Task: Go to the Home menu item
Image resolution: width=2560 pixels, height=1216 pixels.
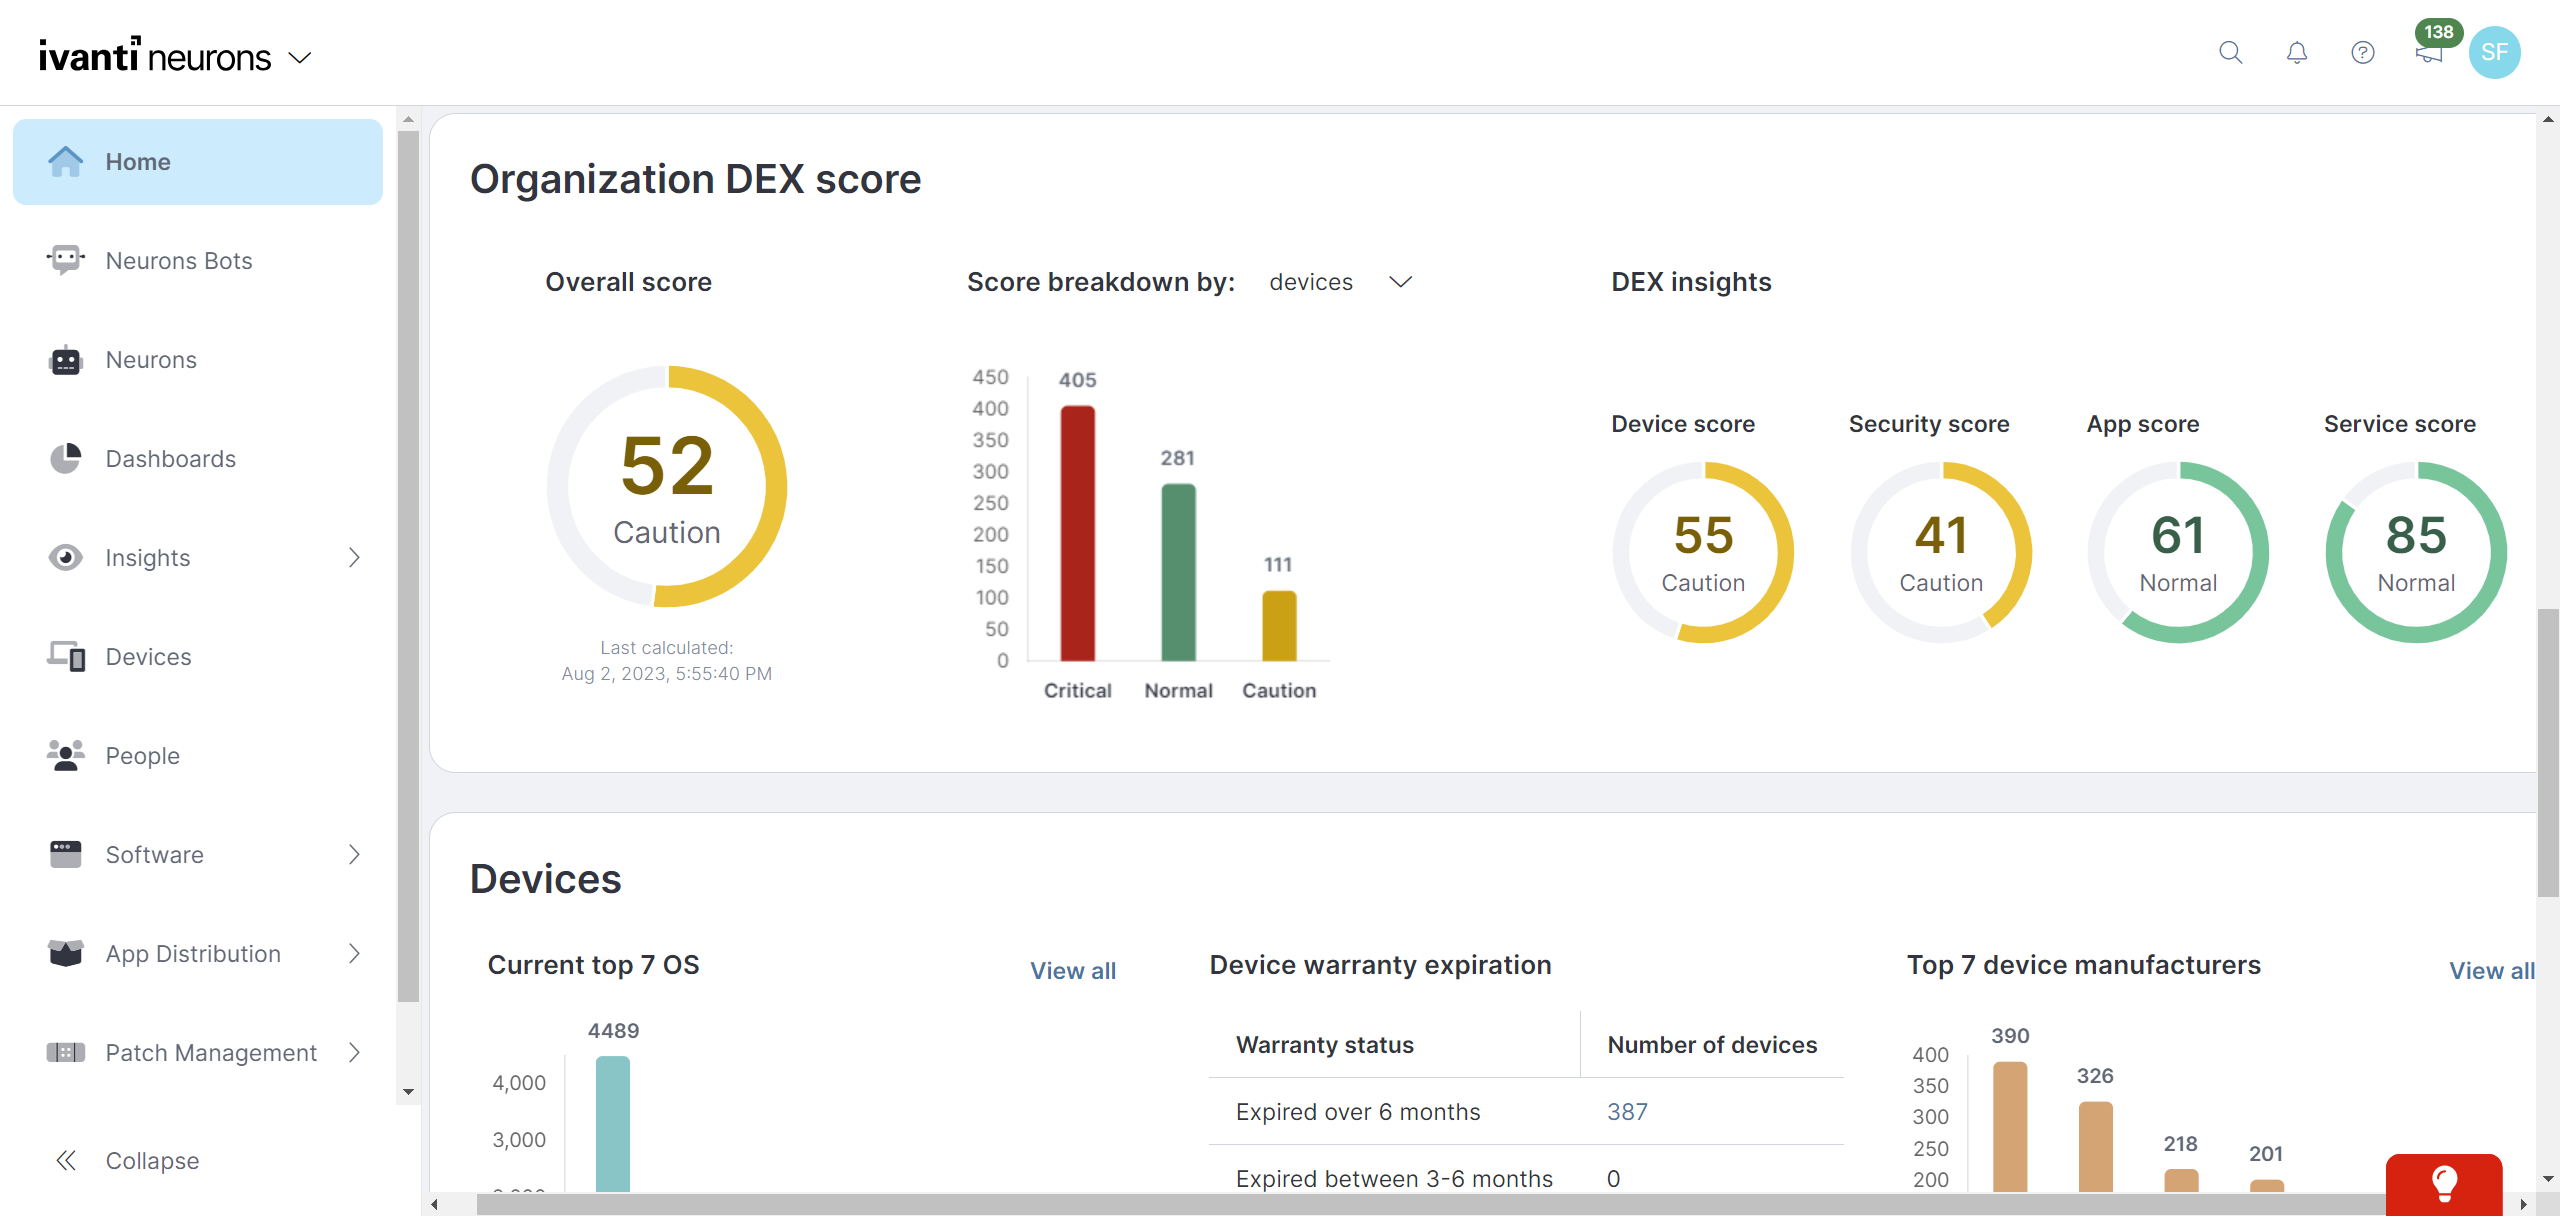Action: [198, 162]
